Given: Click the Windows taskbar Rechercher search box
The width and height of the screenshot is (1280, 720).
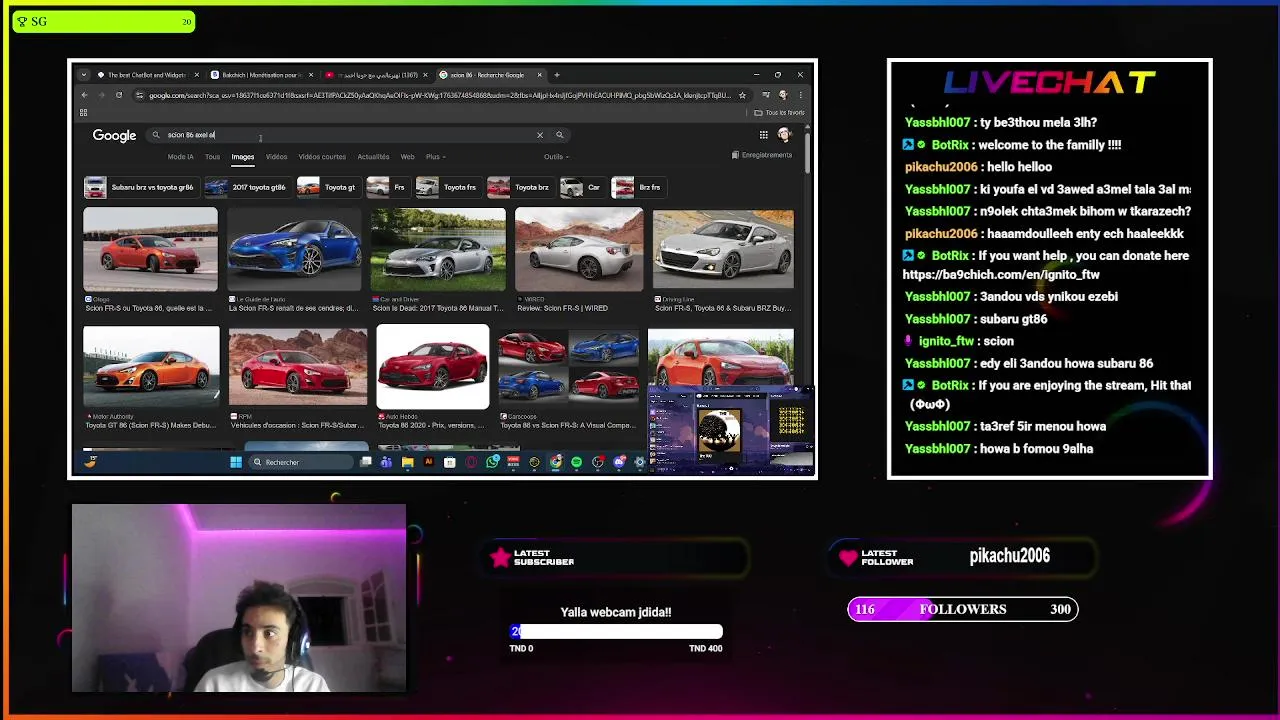Looking at the screenshot, I should pyautogui.click(x=301, y=462).
